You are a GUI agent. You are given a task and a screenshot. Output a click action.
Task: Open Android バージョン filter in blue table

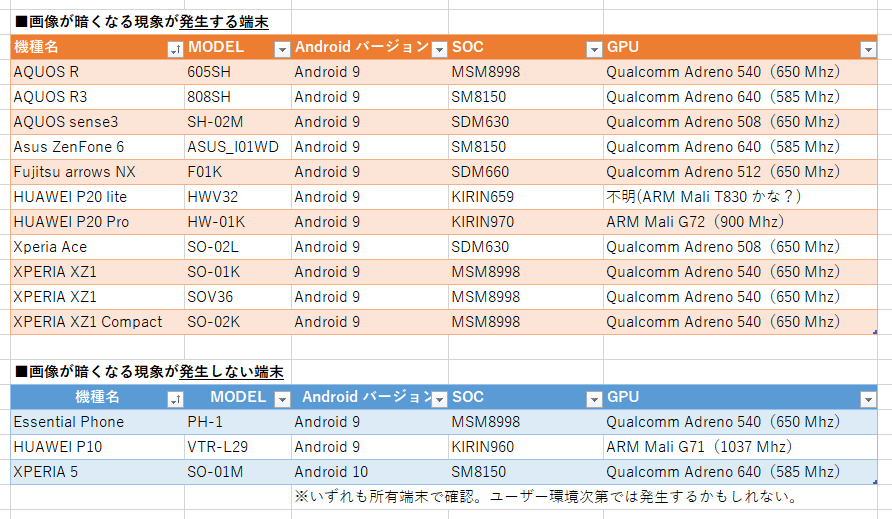click(439, 400)
